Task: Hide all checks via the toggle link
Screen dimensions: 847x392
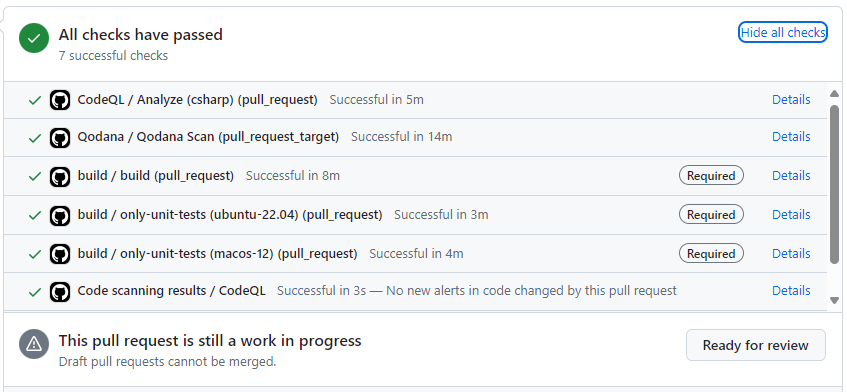Action: coord(783,32)
